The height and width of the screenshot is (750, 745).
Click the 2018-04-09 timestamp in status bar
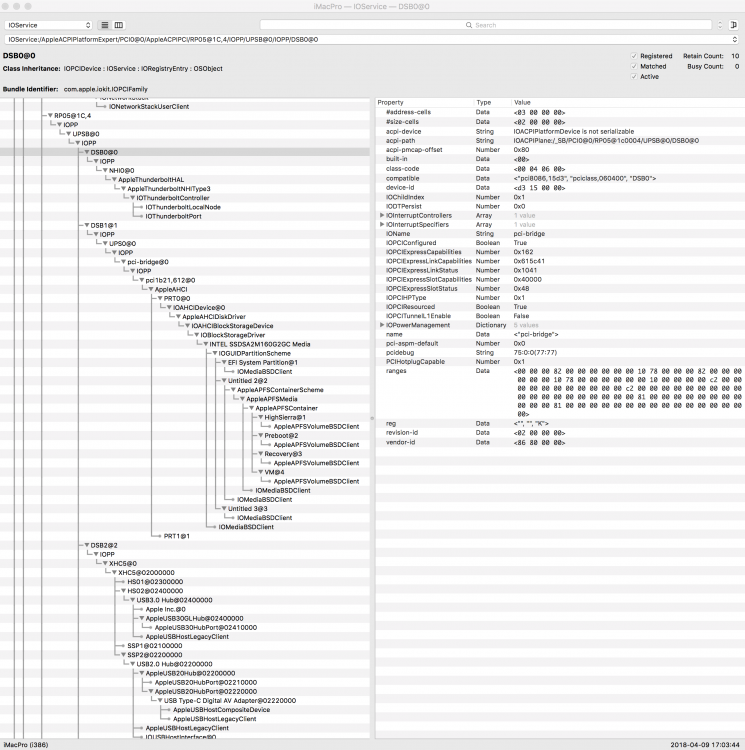tap(705, 745)
